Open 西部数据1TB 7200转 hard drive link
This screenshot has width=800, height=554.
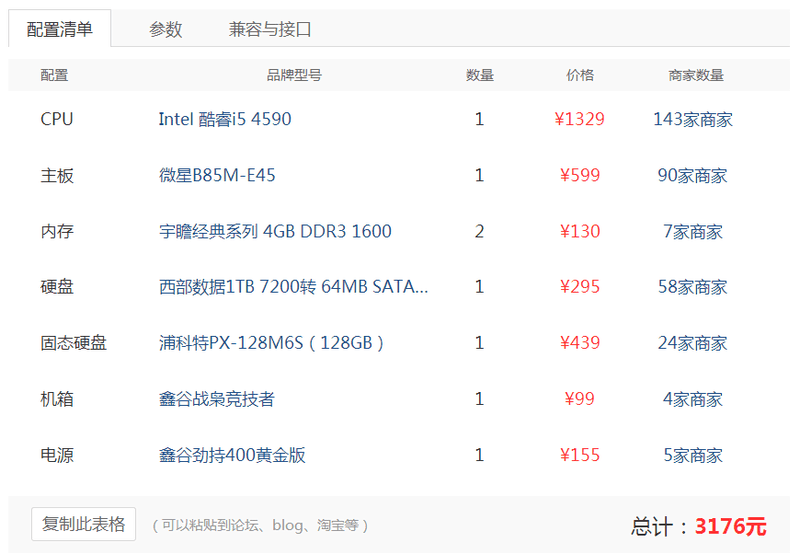click(x=293, y=287)
